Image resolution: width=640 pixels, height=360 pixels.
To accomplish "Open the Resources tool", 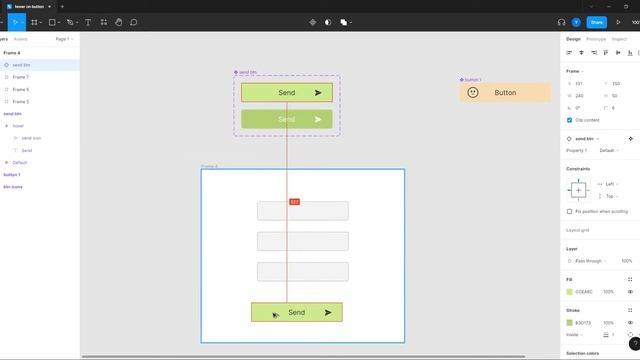I will [104, 22].
